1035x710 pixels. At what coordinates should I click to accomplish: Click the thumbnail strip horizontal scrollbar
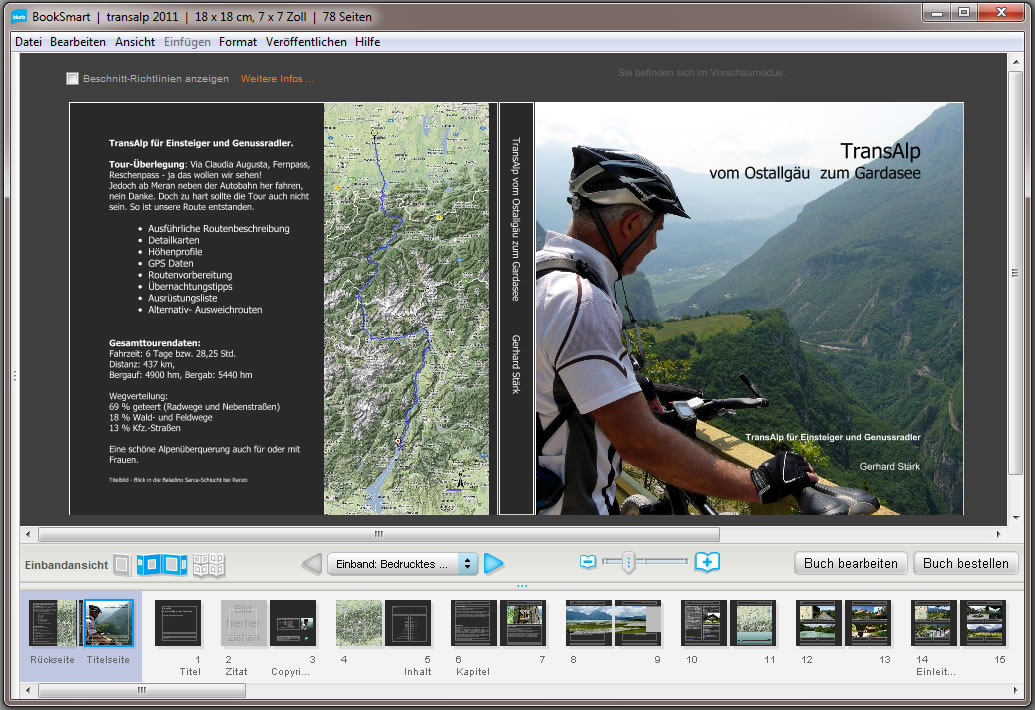(x=140, y=690)
